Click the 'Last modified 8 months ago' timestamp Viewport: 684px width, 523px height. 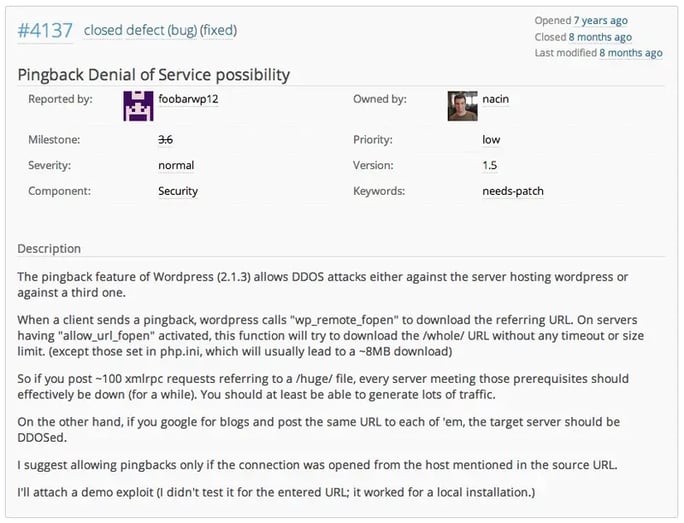(x=630, y=53)
